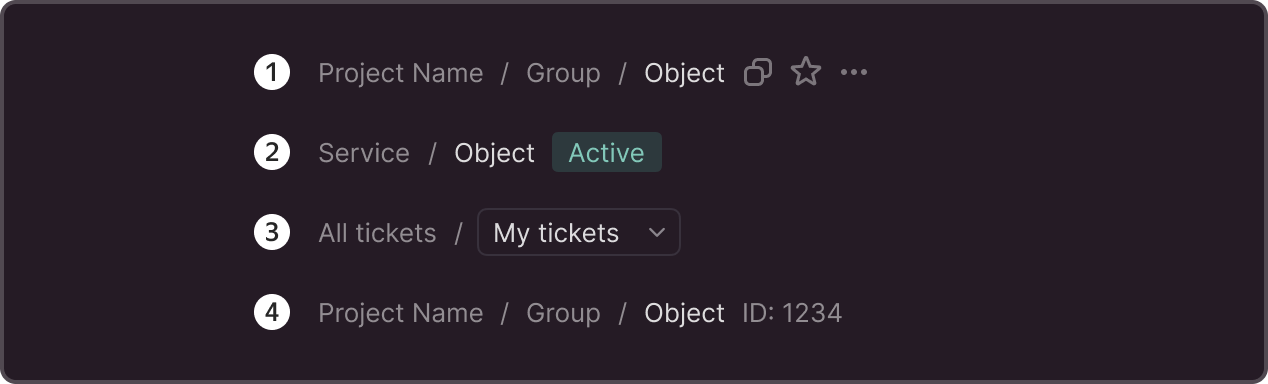The image size is (1268, 384).
Task: Open the Service breadcrumb link
Action: tap(364, 153)
